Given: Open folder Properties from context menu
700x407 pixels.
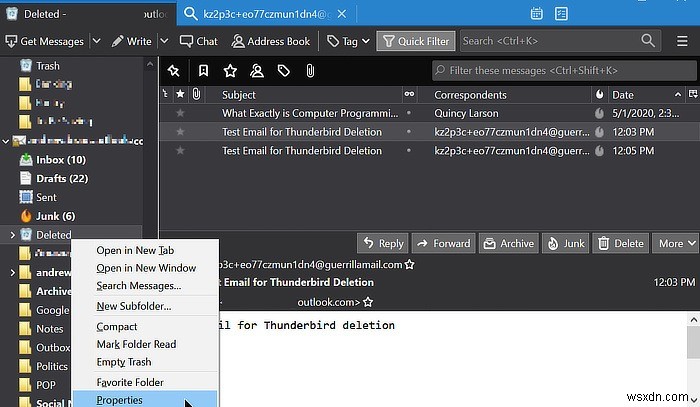Looking at the screenshot, I should tap(145, 400).
